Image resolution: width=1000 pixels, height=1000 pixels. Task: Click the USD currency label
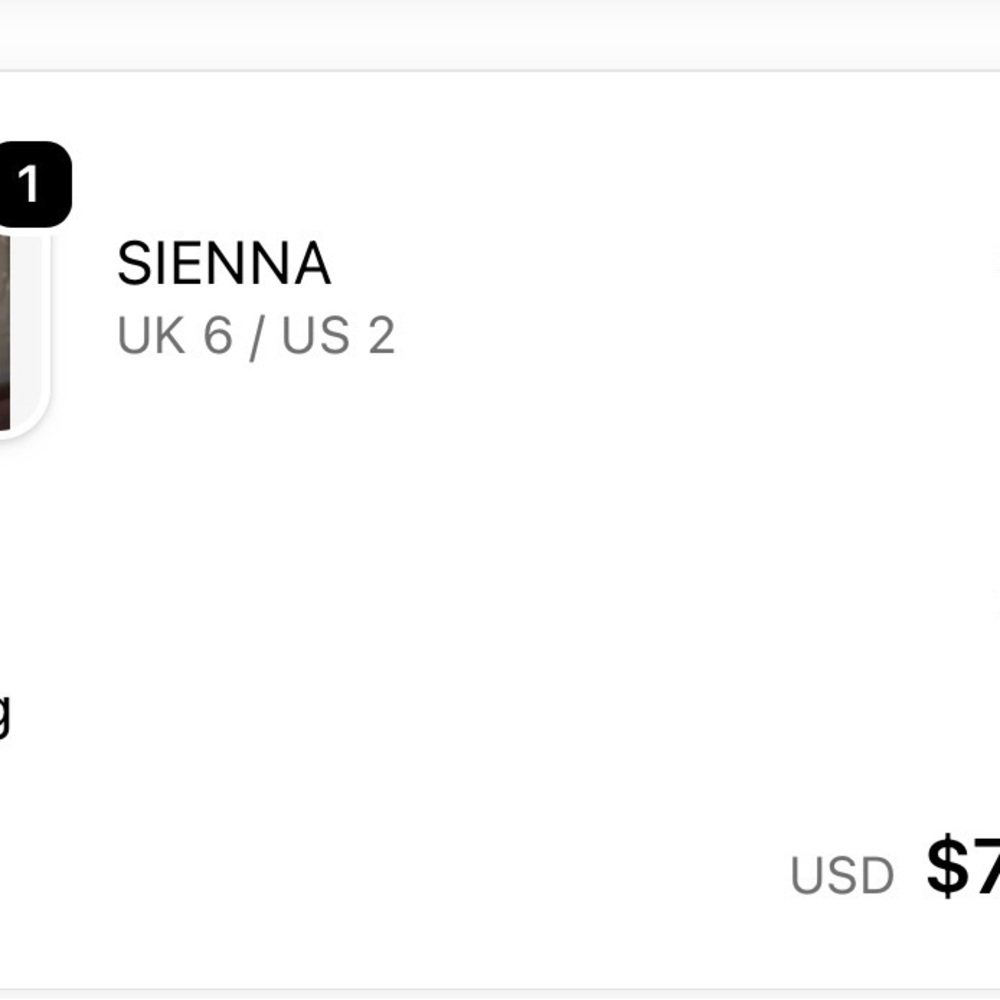coord(842,875)
